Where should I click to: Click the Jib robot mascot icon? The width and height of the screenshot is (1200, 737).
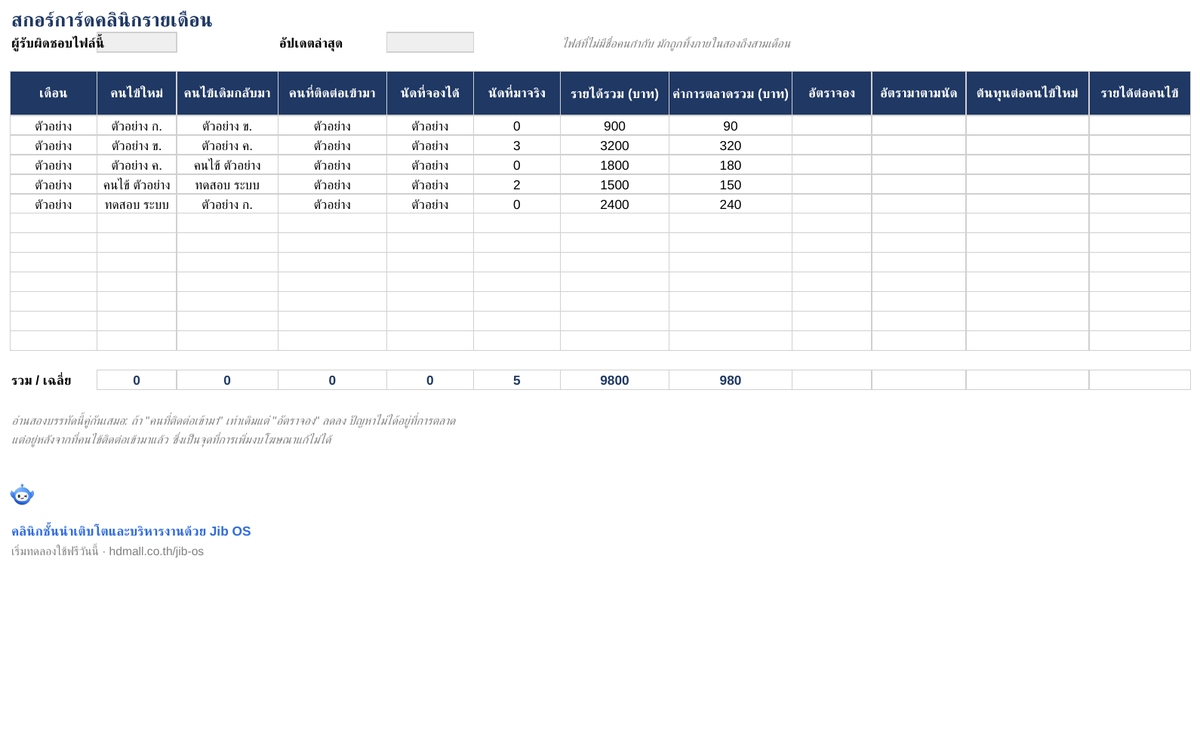click(x=22, y=494)
